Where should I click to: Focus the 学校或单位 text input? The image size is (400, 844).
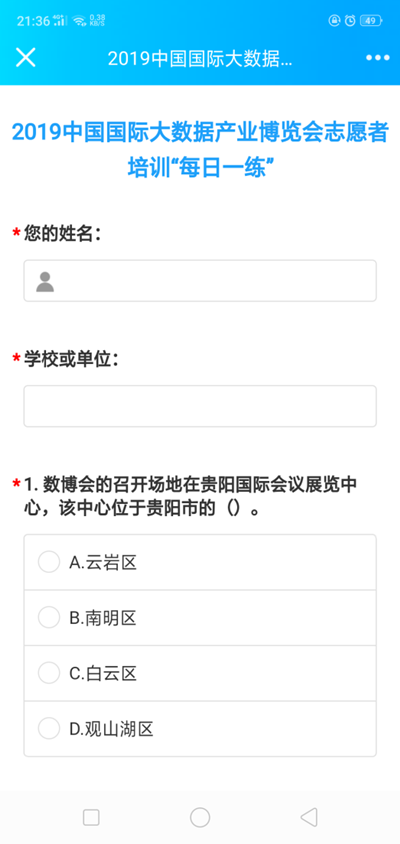click(x=200, y=406)
